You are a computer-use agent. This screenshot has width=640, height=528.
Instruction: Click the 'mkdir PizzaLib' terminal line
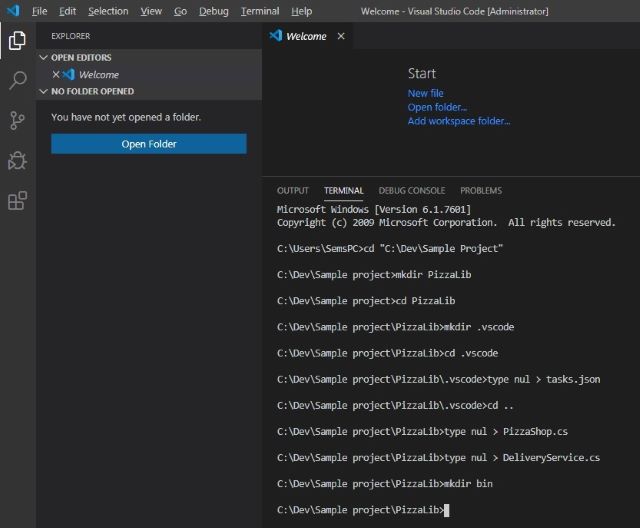(x=374, y=275)
